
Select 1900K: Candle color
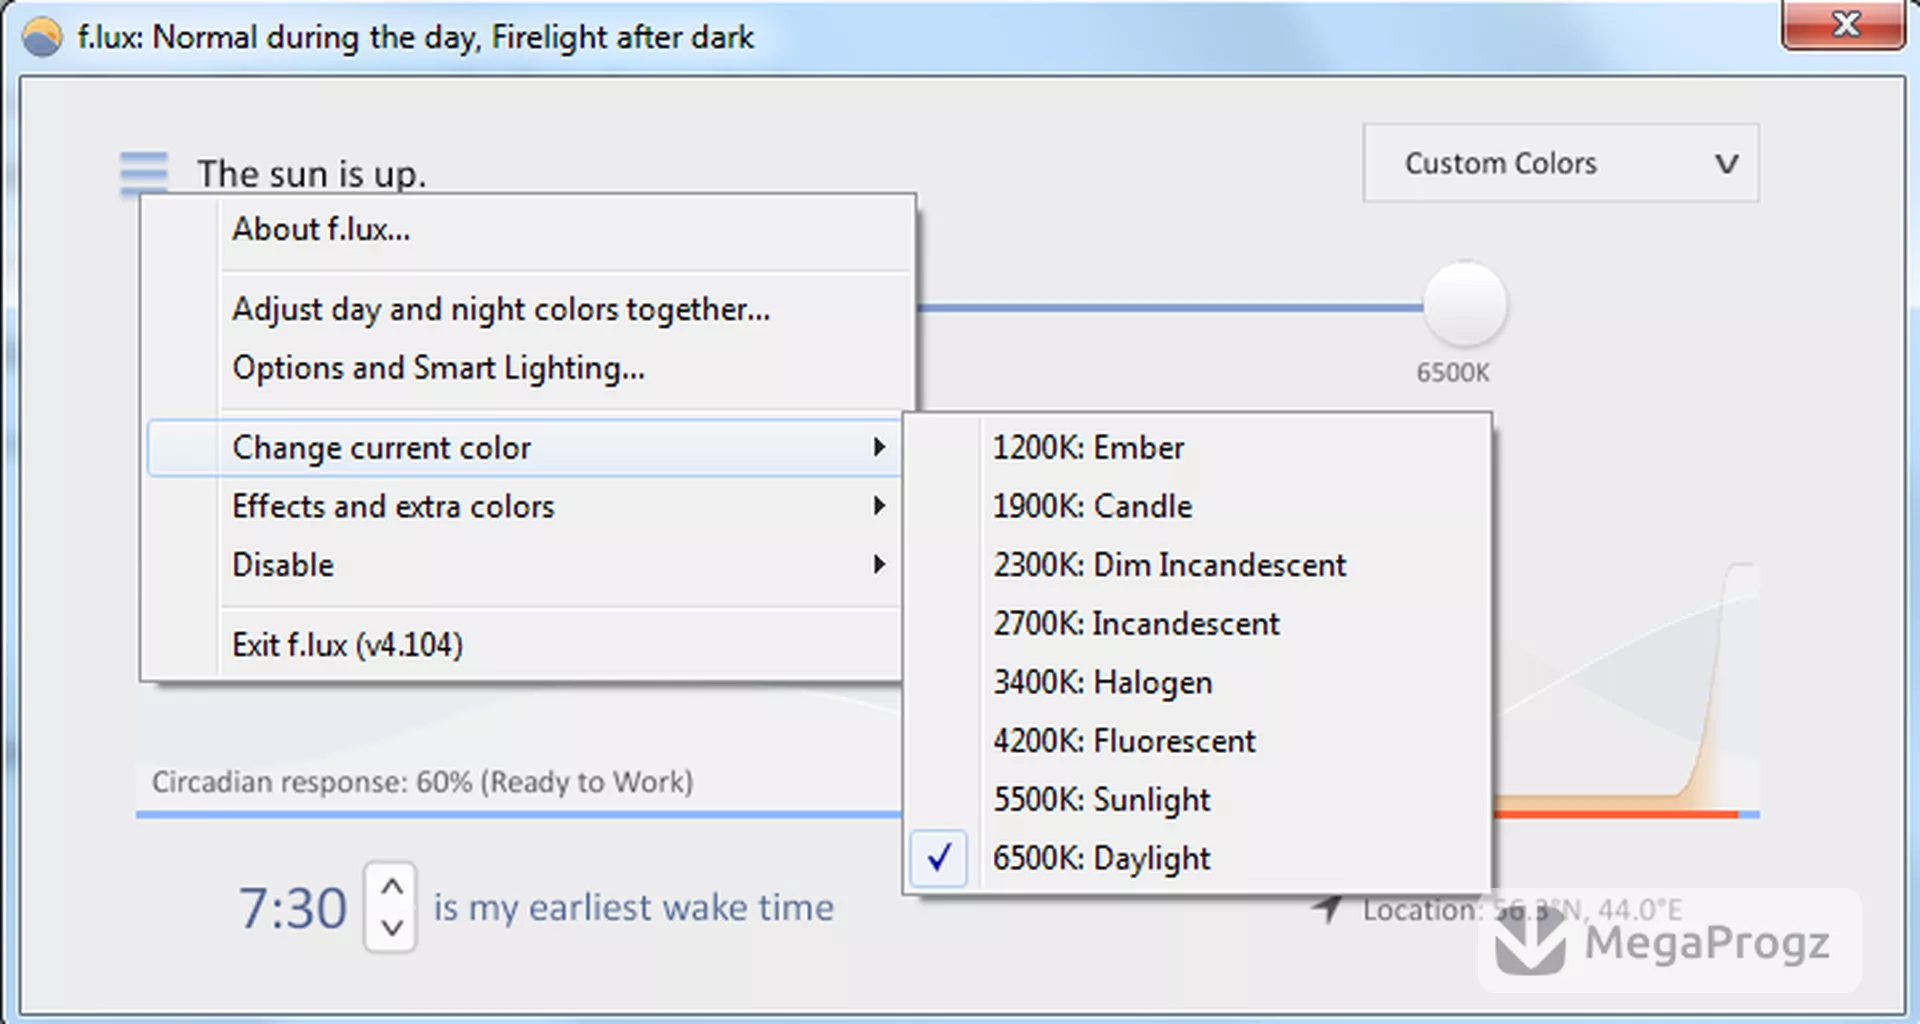tap(1198, 506)
